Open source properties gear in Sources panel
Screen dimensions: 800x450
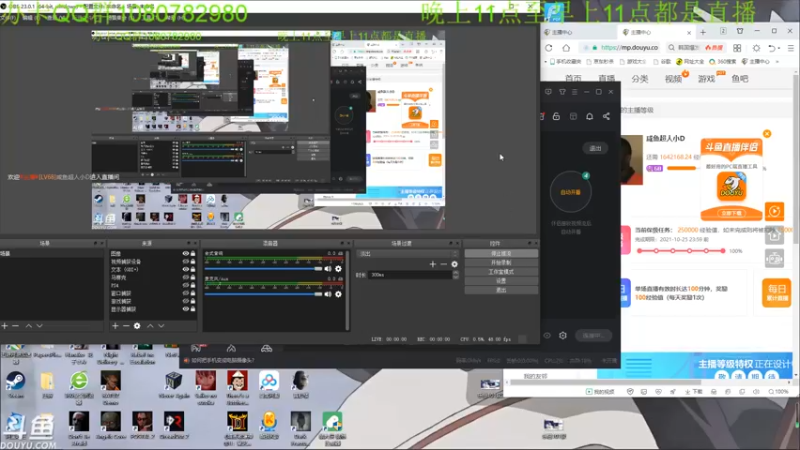pyautogui.click(x=137, y=326)
